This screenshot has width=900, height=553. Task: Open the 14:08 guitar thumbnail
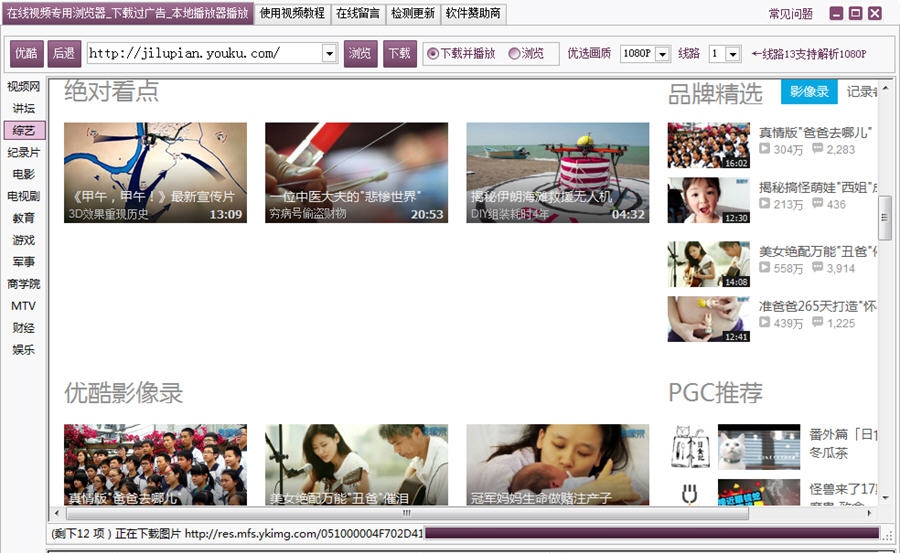click(x=708, y=264)
